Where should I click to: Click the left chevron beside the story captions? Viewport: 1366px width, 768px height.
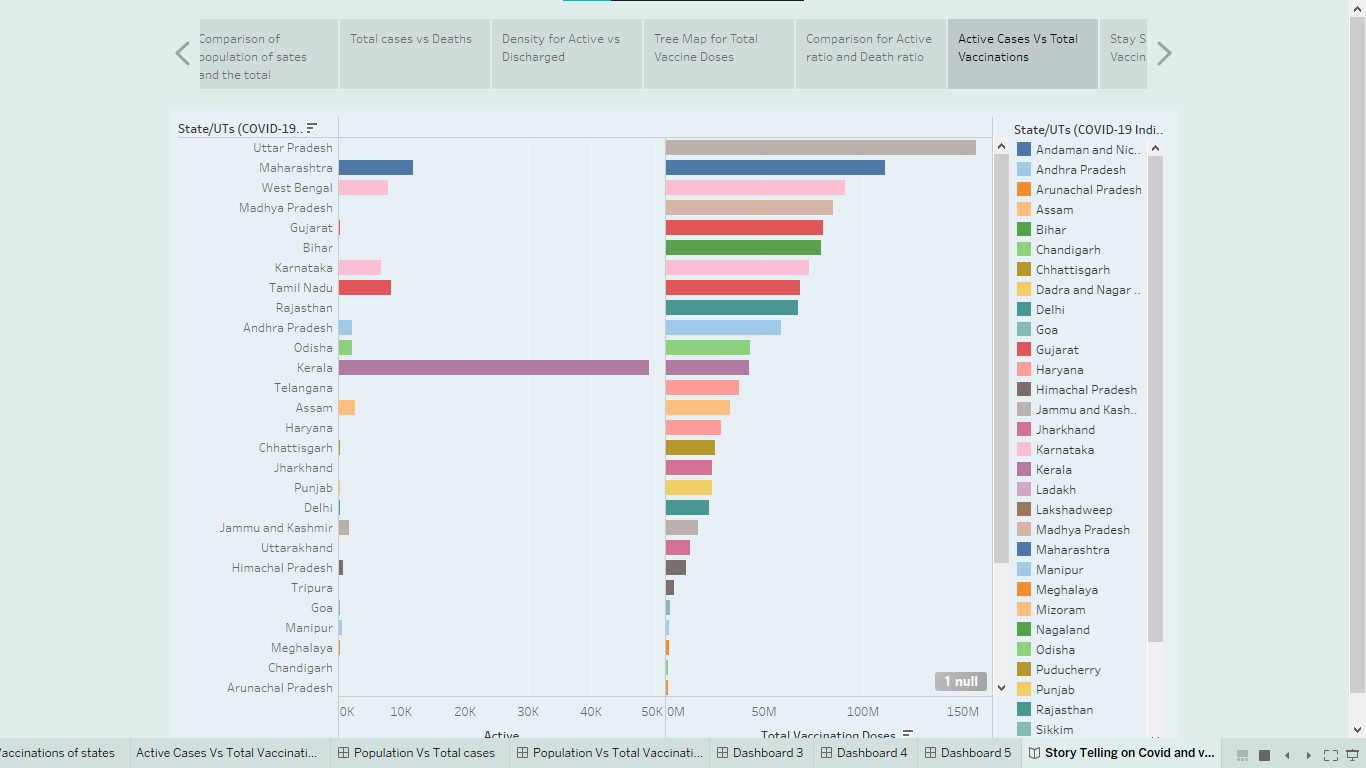pos(181,52)
